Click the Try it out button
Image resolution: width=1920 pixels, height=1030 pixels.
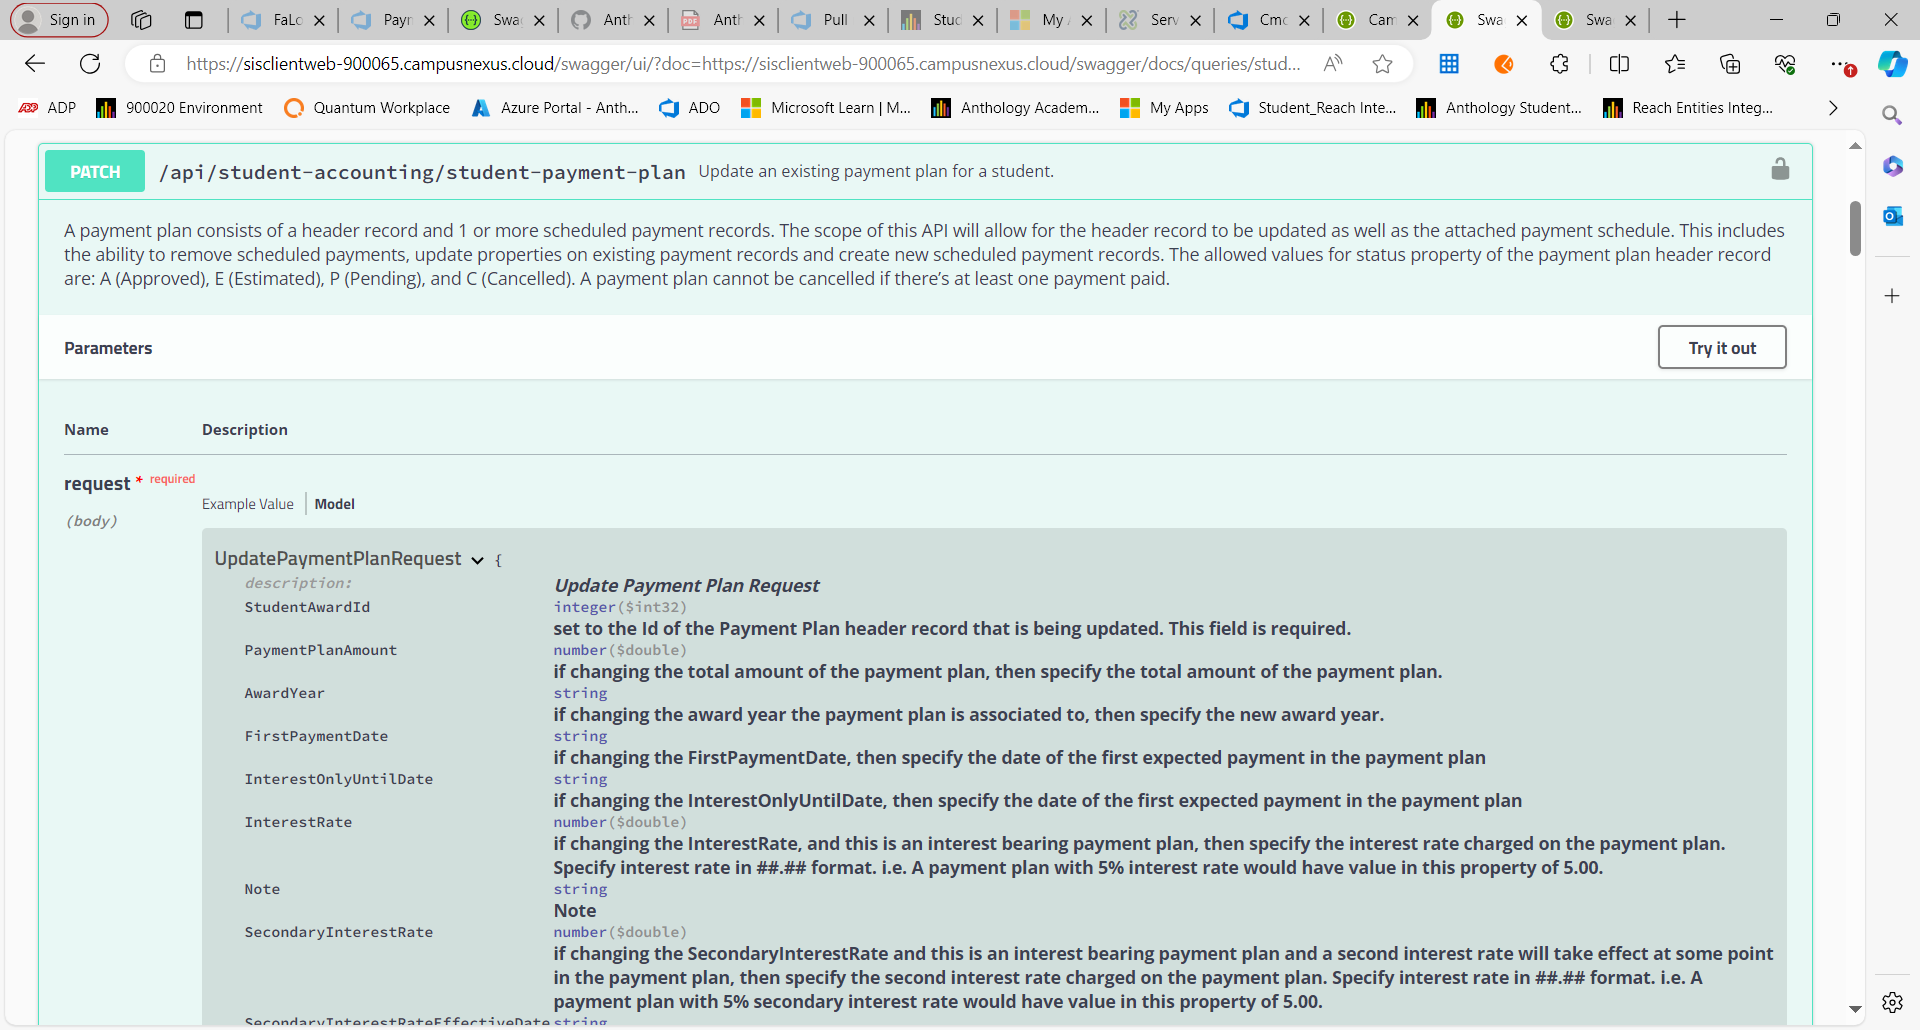pos(1722,347)
